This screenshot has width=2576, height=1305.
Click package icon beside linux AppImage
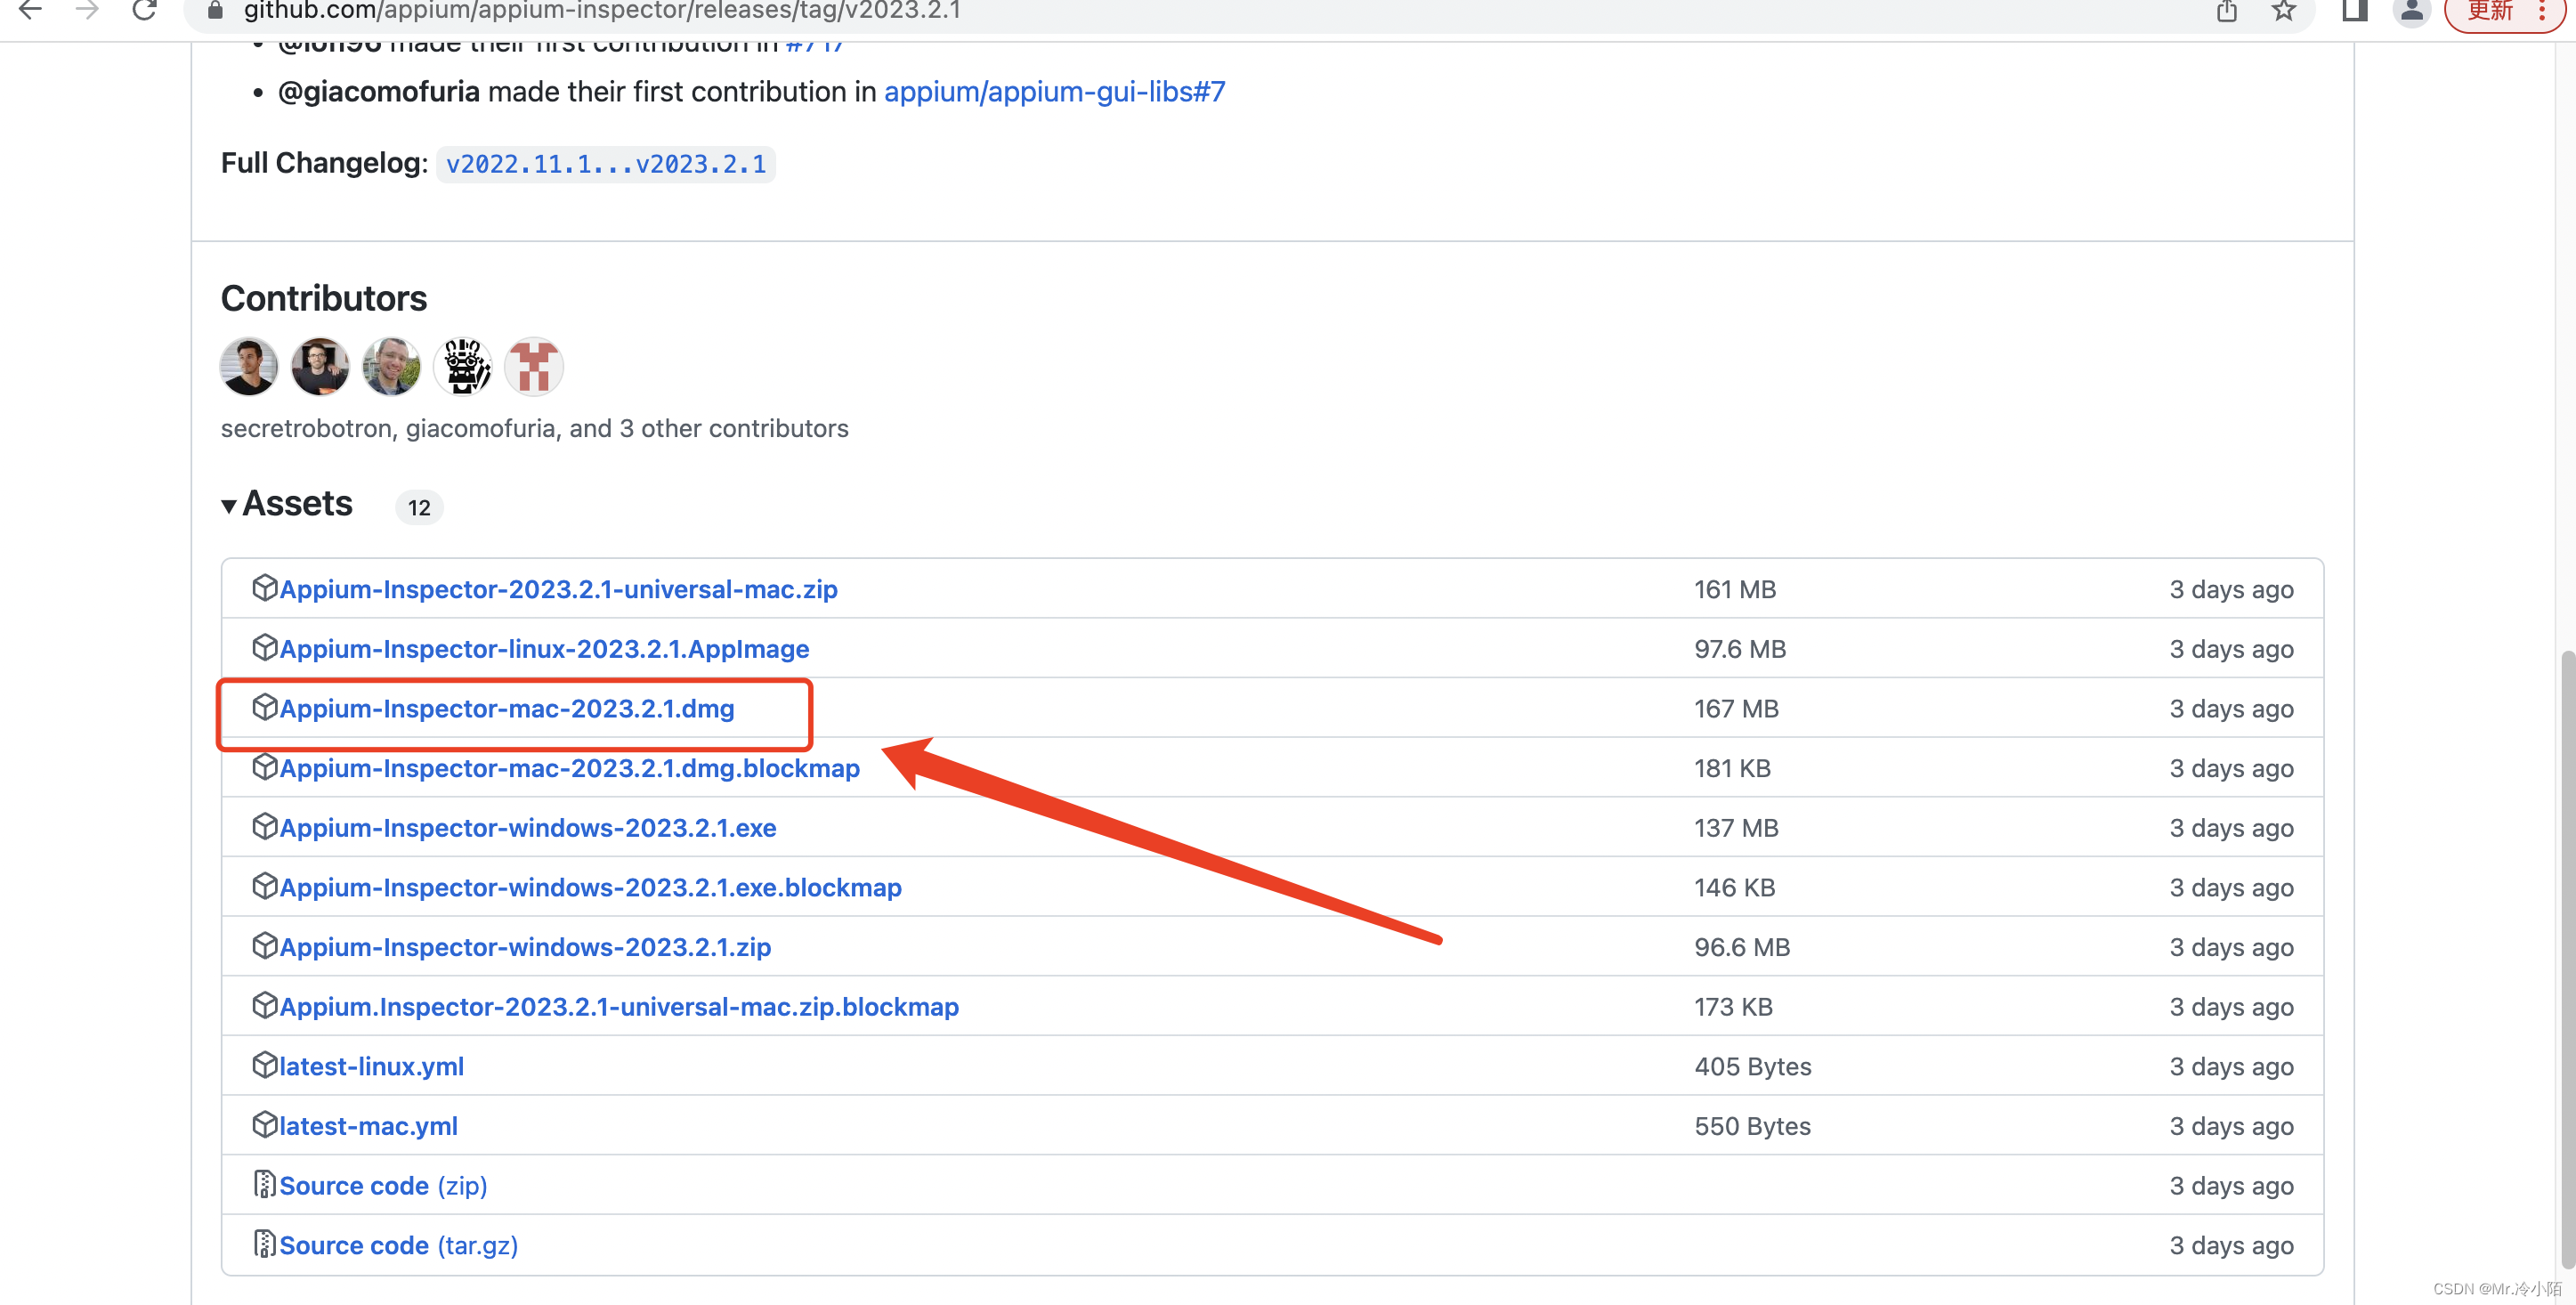pos(264,647)
